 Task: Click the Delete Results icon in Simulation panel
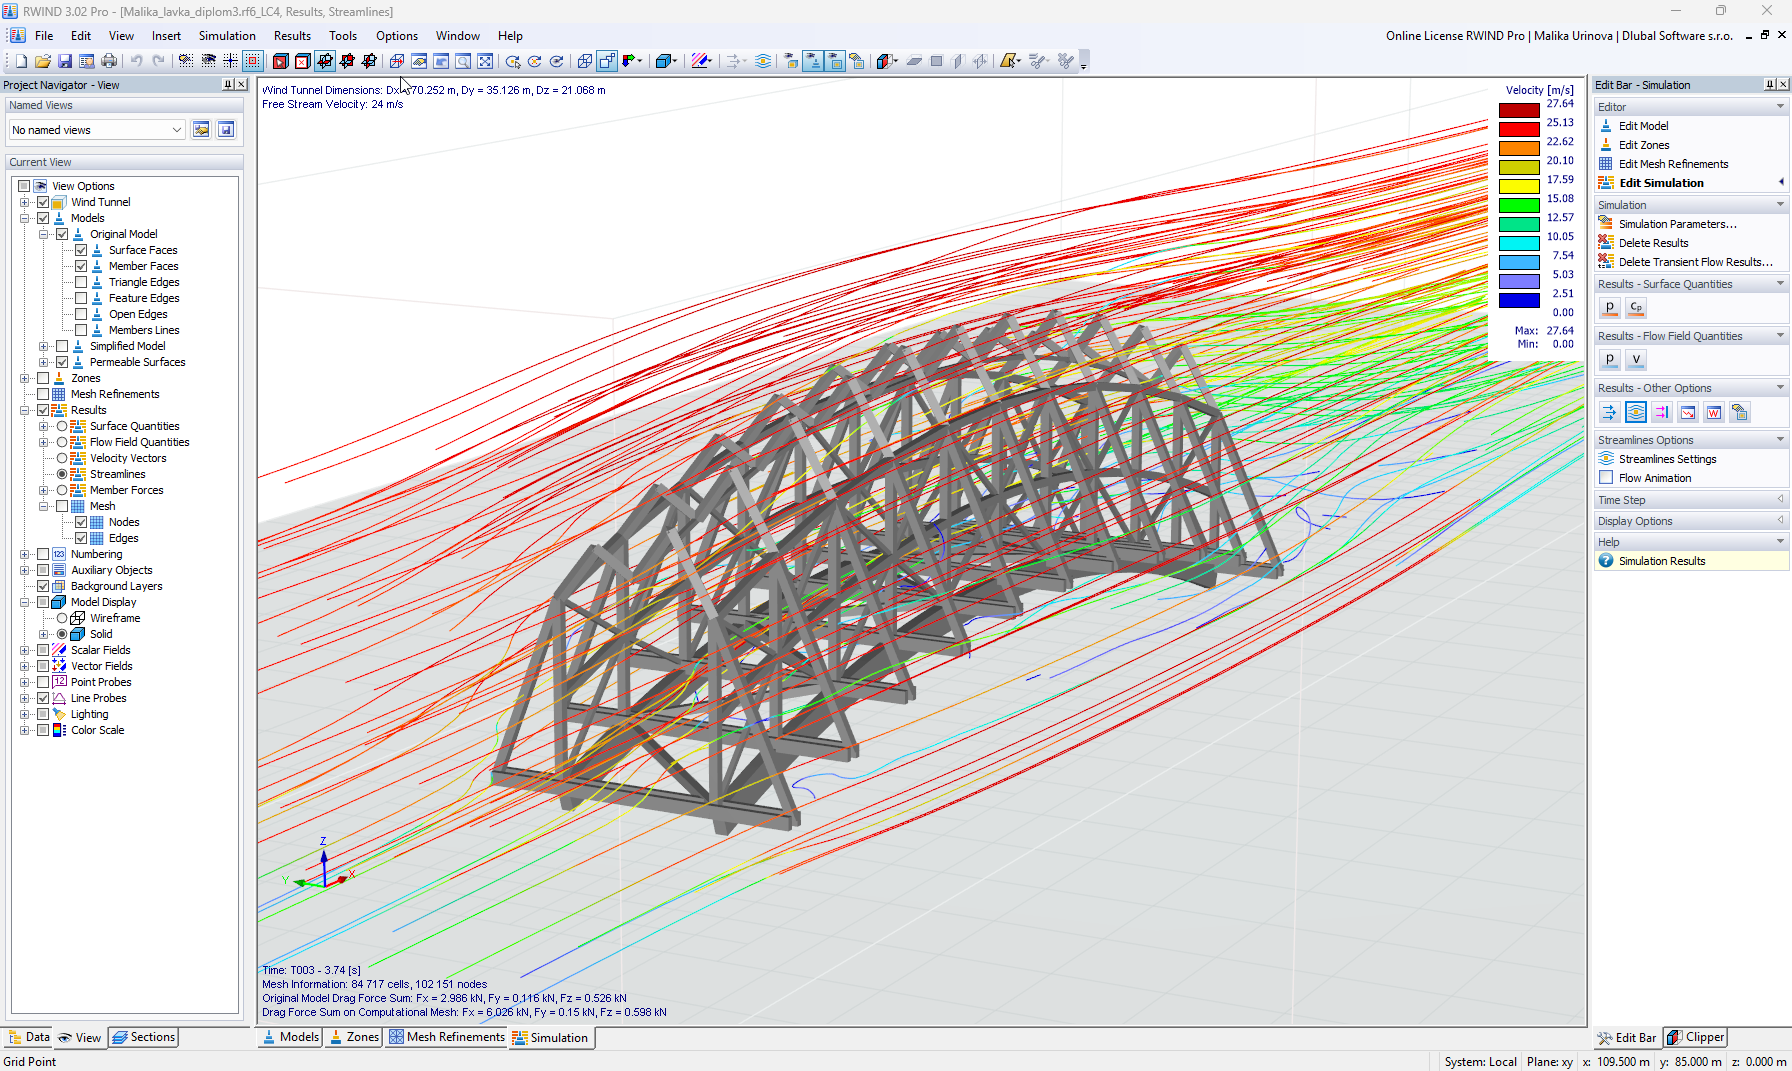(1606, 243)
